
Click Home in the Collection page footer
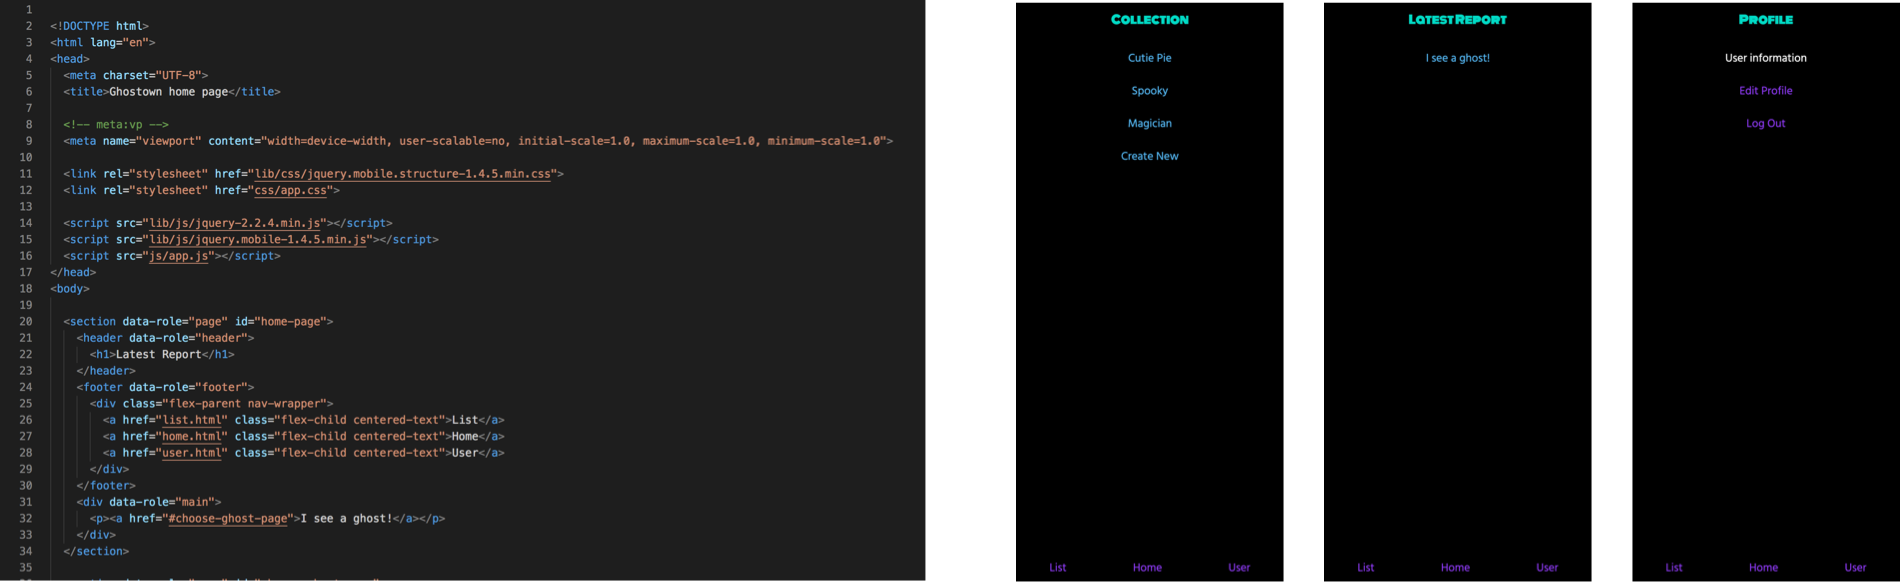point(1147,568)
